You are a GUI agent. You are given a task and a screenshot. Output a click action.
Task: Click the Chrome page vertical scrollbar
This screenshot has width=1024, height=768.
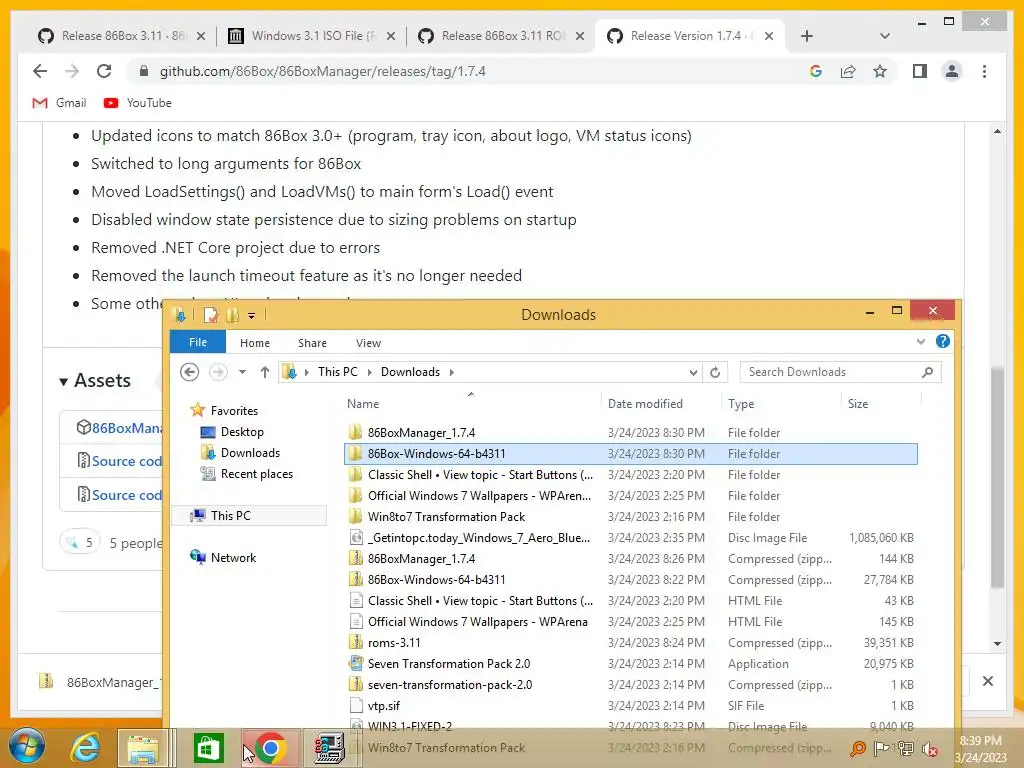(x=997, y=477)
